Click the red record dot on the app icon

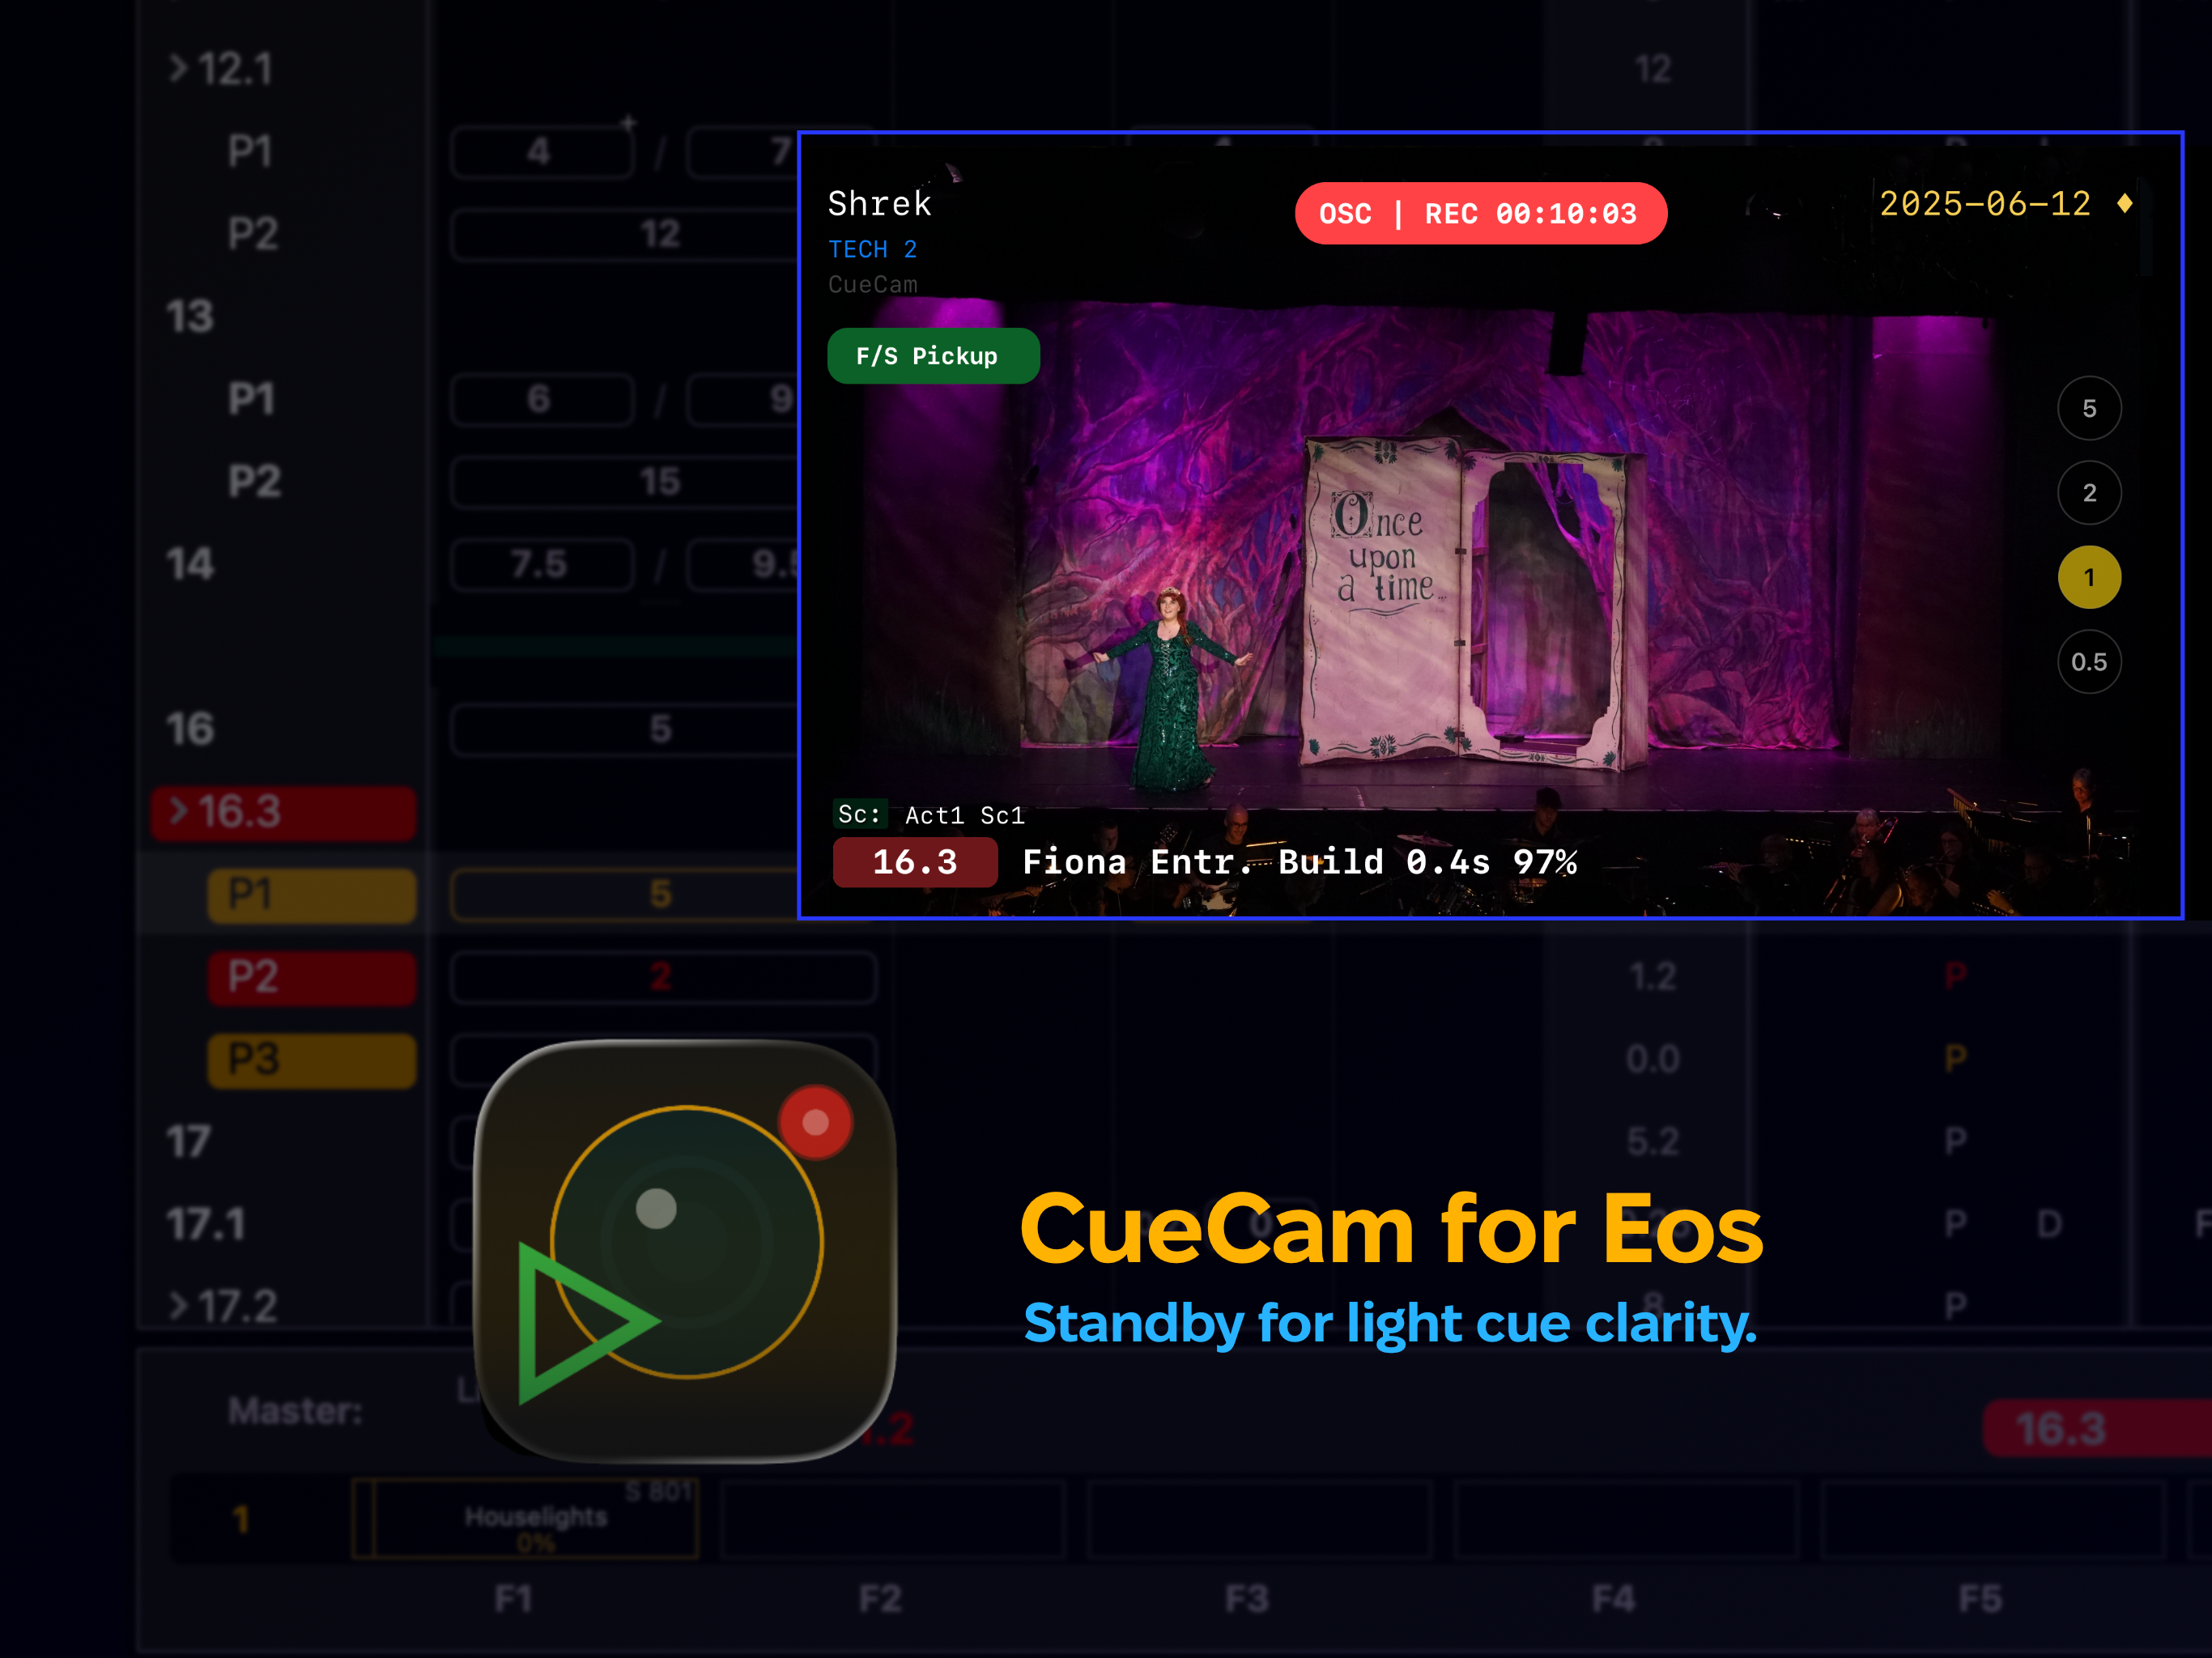coord(815,1122)
